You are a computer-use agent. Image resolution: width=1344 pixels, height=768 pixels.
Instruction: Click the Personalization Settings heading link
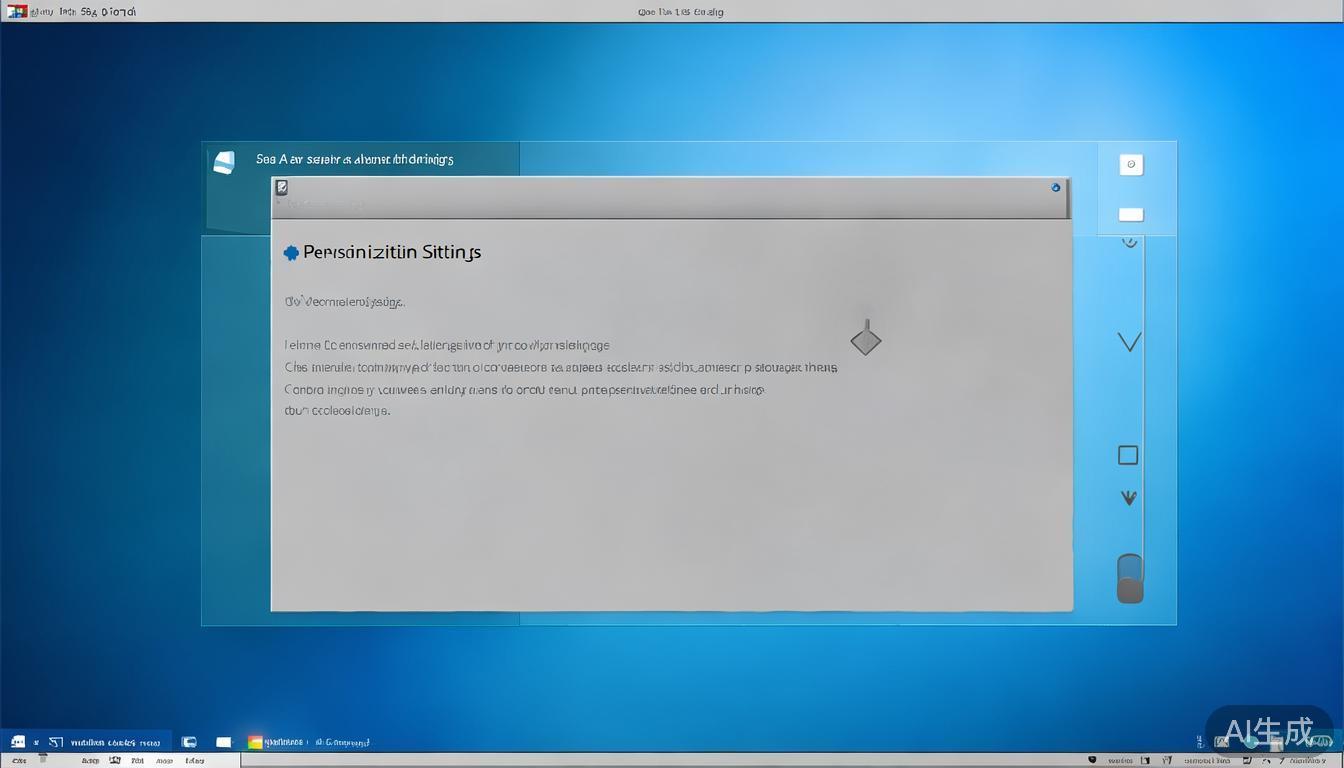tap(390, 252)
